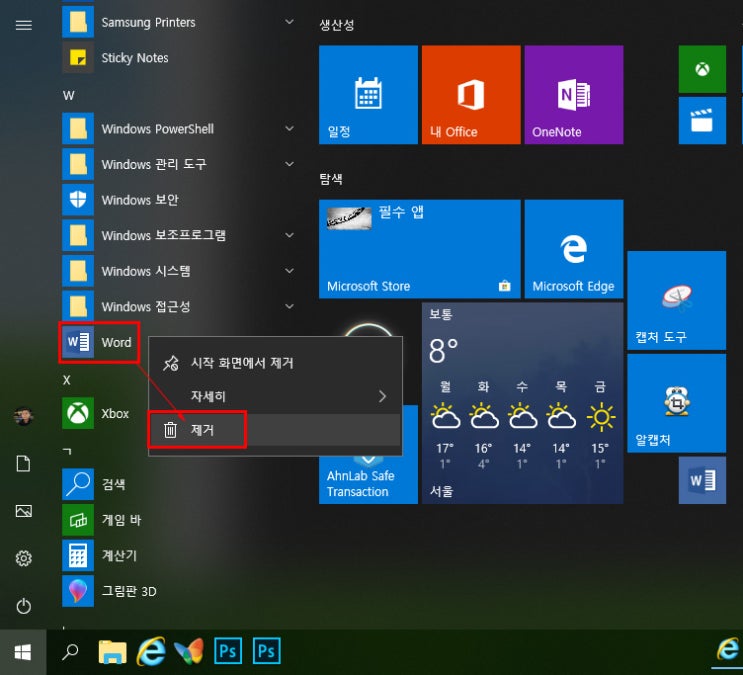Click the user account avatar

tap(24, 416)
